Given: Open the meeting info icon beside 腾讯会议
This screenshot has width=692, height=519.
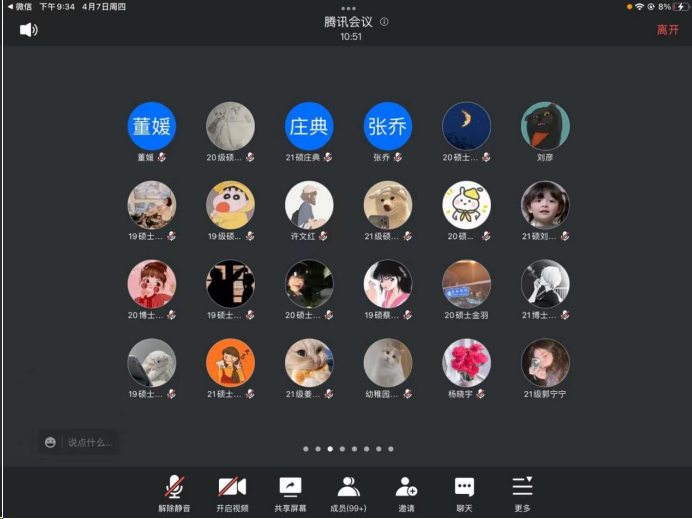Looking at the screenshot, I should (385, 22).
